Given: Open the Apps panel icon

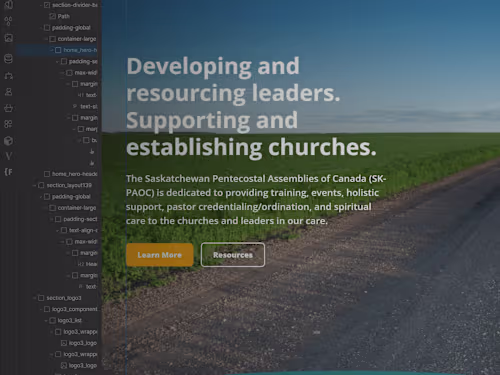Looking at the screenshot, I should coord(8,124).
